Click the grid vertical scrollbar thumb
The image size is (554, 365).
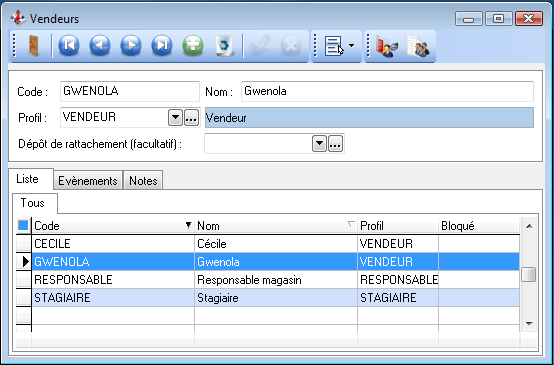click(529, 275)
